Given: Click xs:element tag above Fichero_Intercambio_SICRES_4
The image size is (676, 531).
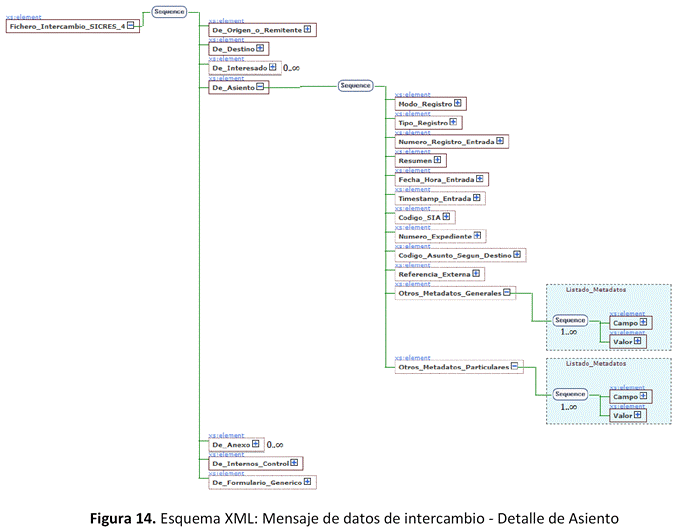Looking at the screenshot, I should [x=24, y=17].
